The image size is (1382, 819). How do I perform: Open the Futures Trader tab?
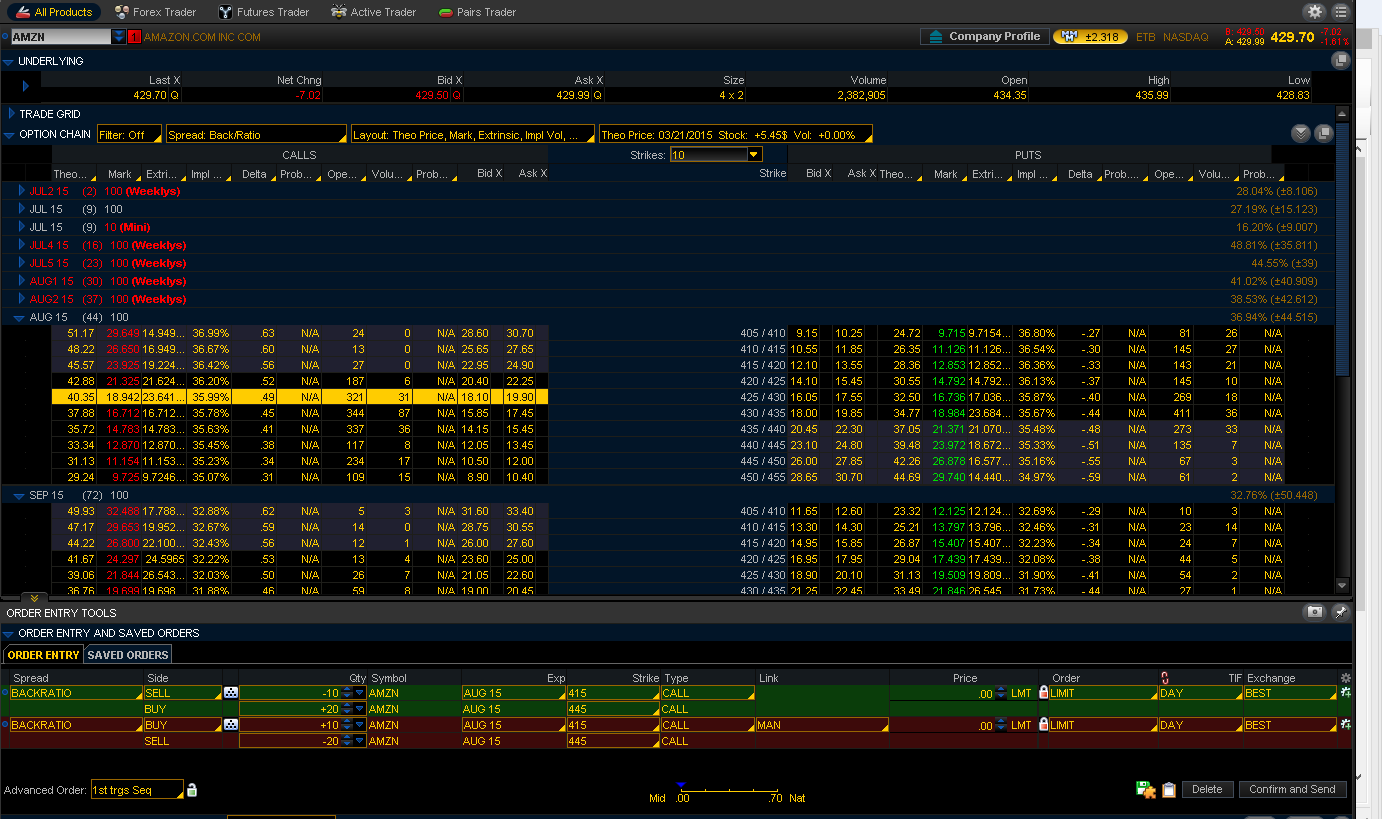[x=264, y=12]
